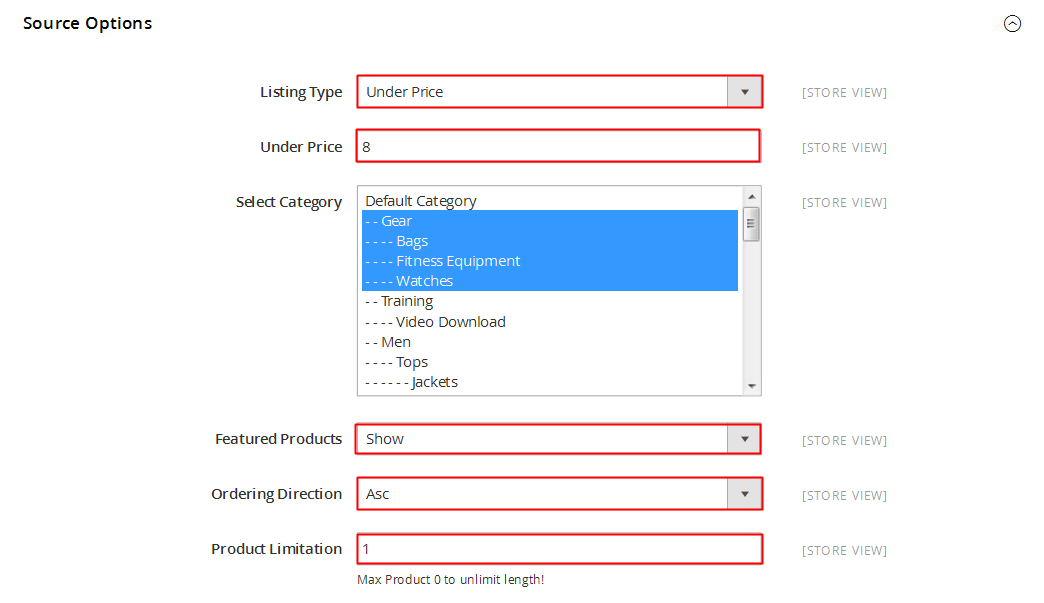Select the Men category

click(x=550, y=342)
